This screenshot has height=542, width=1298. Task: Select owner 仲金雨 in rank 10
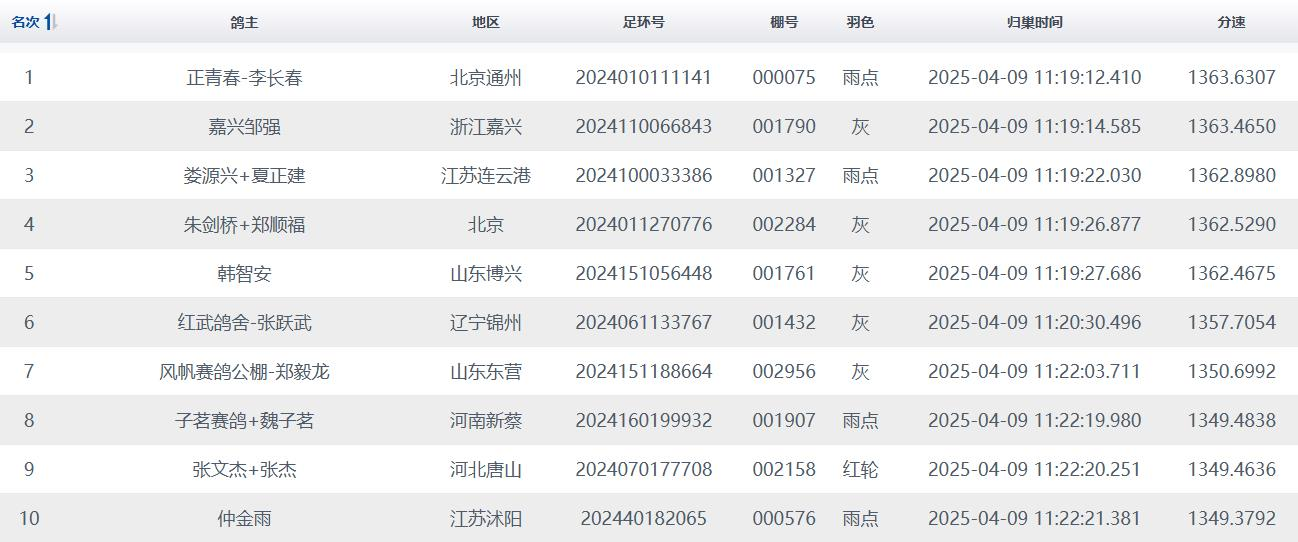[244, 518]
